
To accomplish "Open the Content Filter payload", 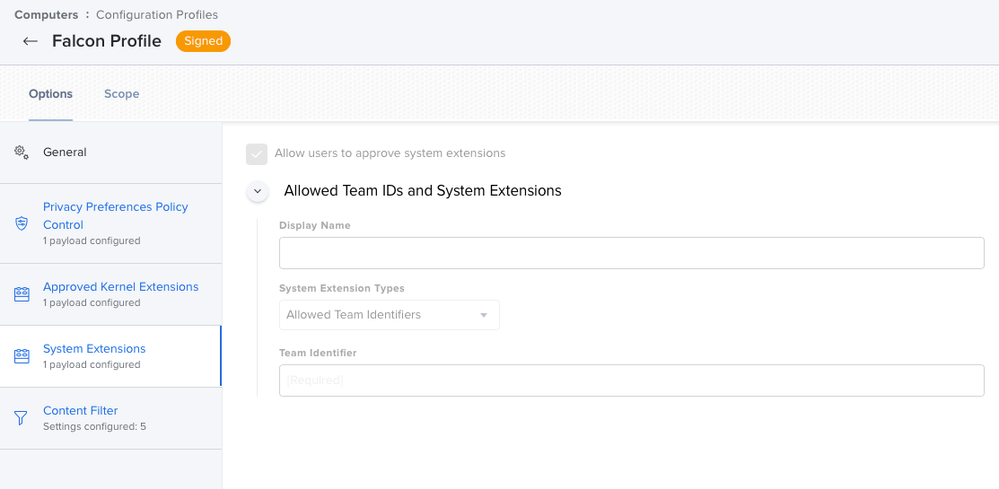I will pos(111,418).
